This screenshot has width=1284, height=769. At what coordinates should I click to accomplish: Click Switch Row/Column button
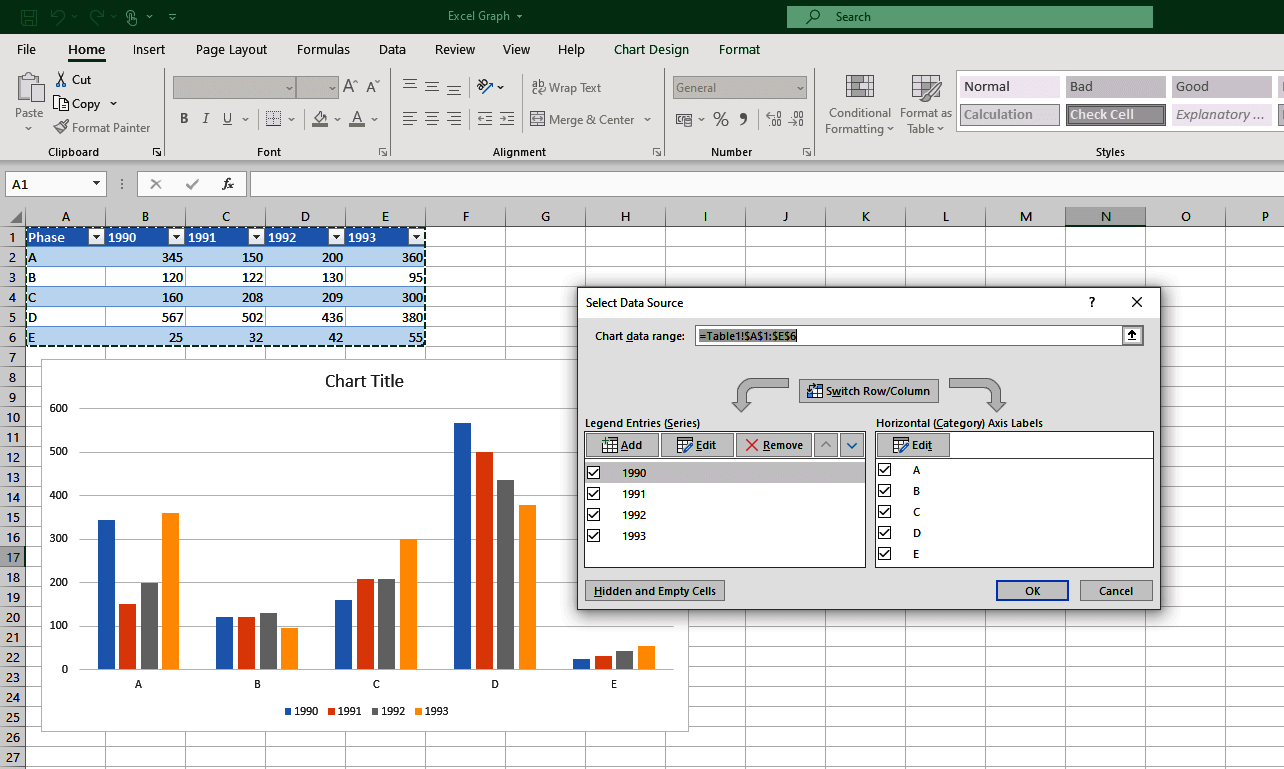(x=868, y=390)
